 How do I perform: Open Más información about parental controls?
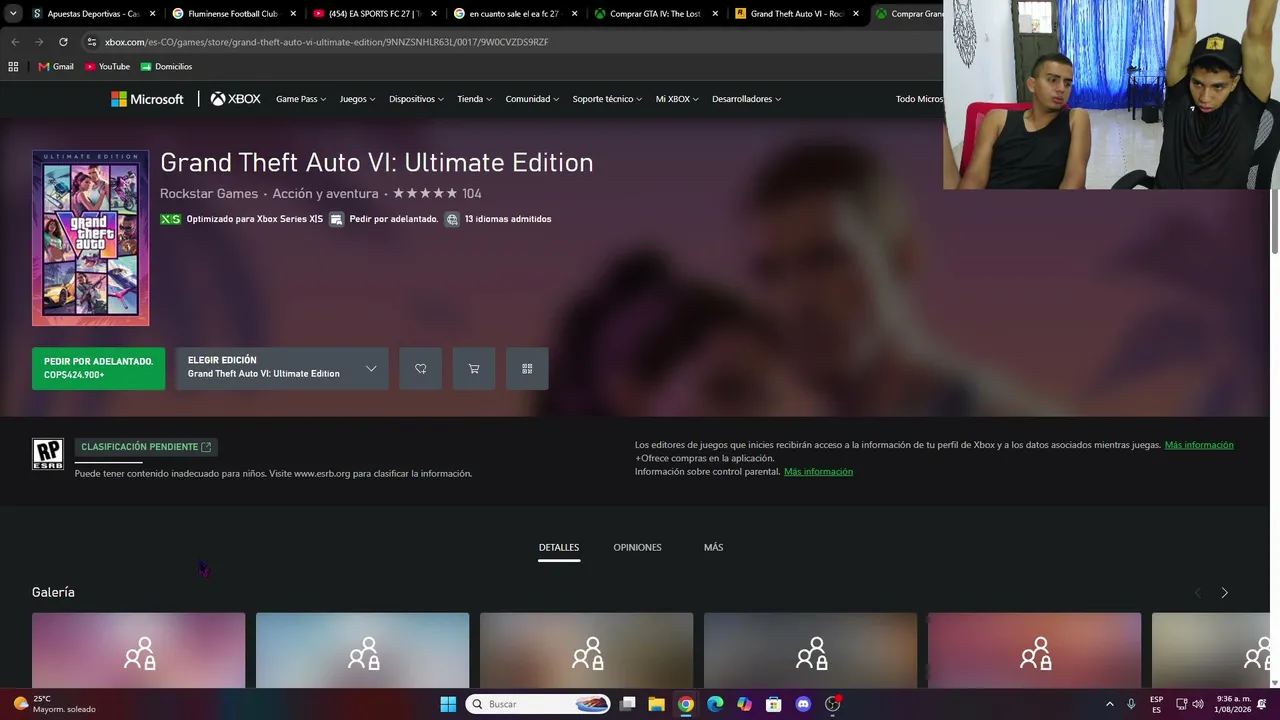point(818,472)
